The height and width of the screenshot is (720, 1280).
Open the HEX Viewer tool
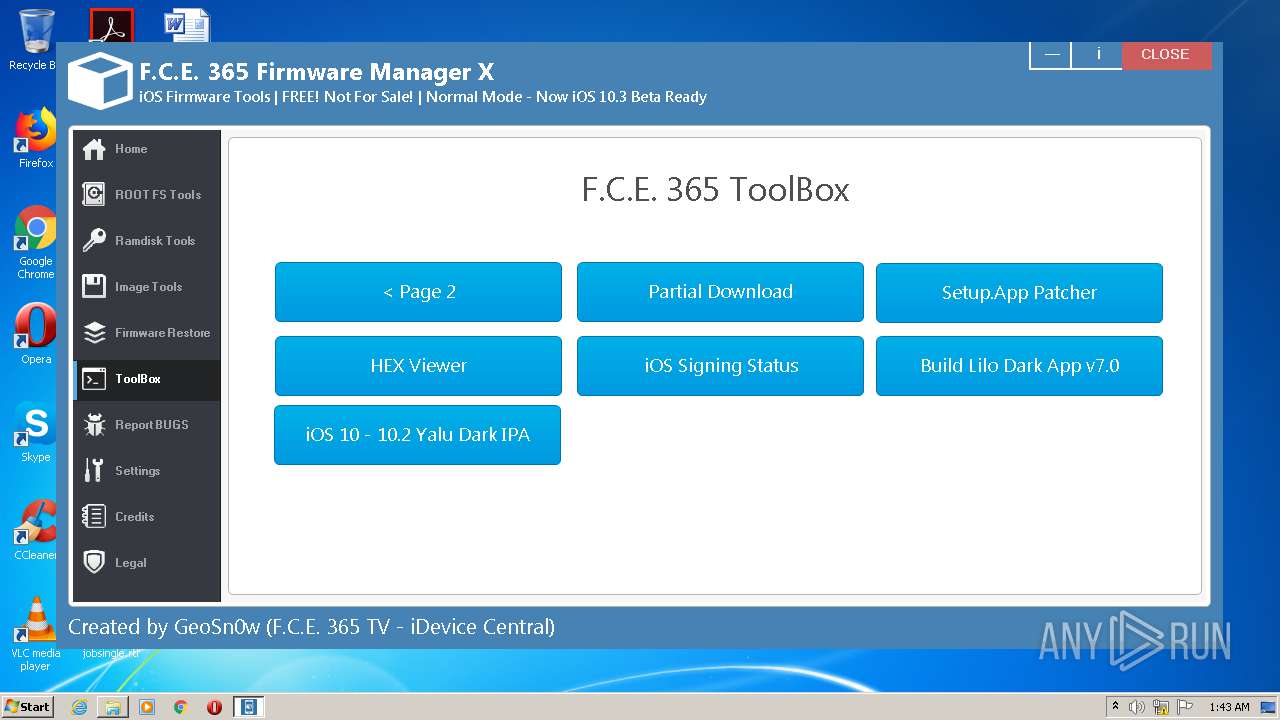[418, 366]
